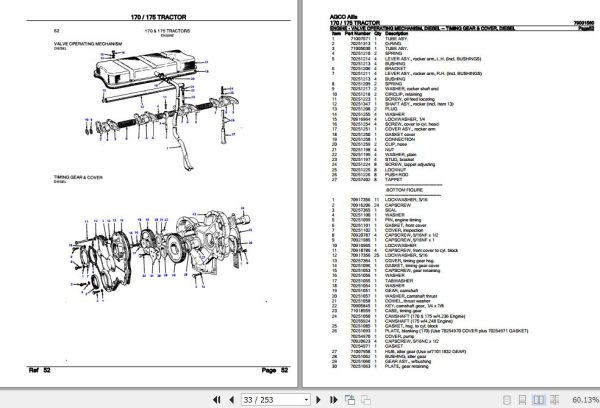Select the 'COVER ASY., rocker arm' row
Viewport: 600px width, 408px height.
(383, 129)
